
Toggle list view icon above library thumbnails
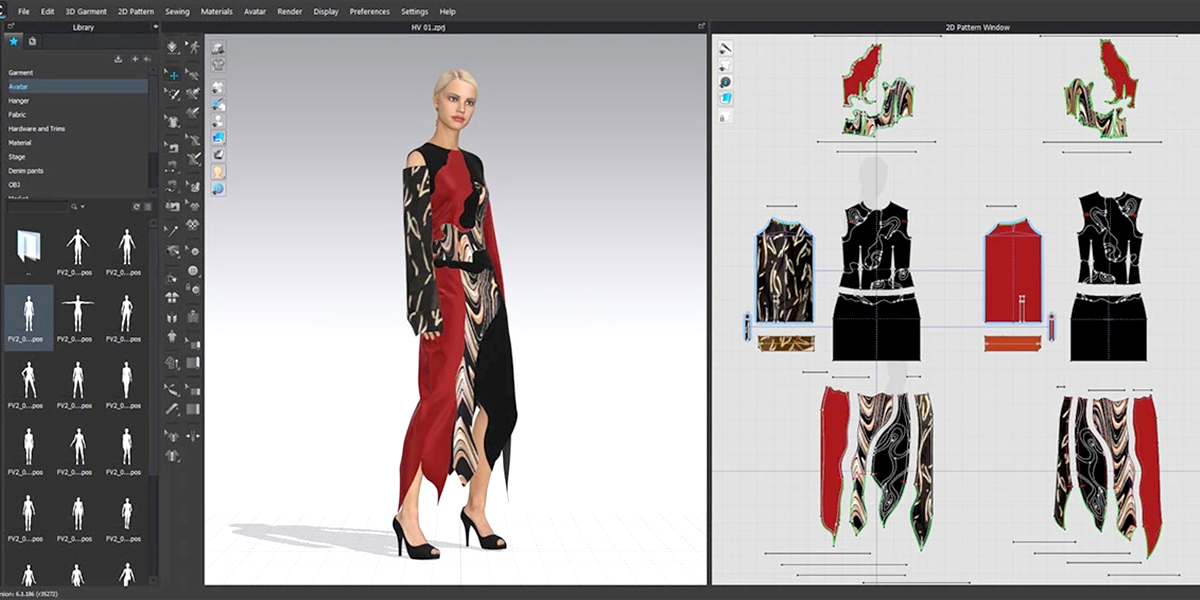coord(147,207)
